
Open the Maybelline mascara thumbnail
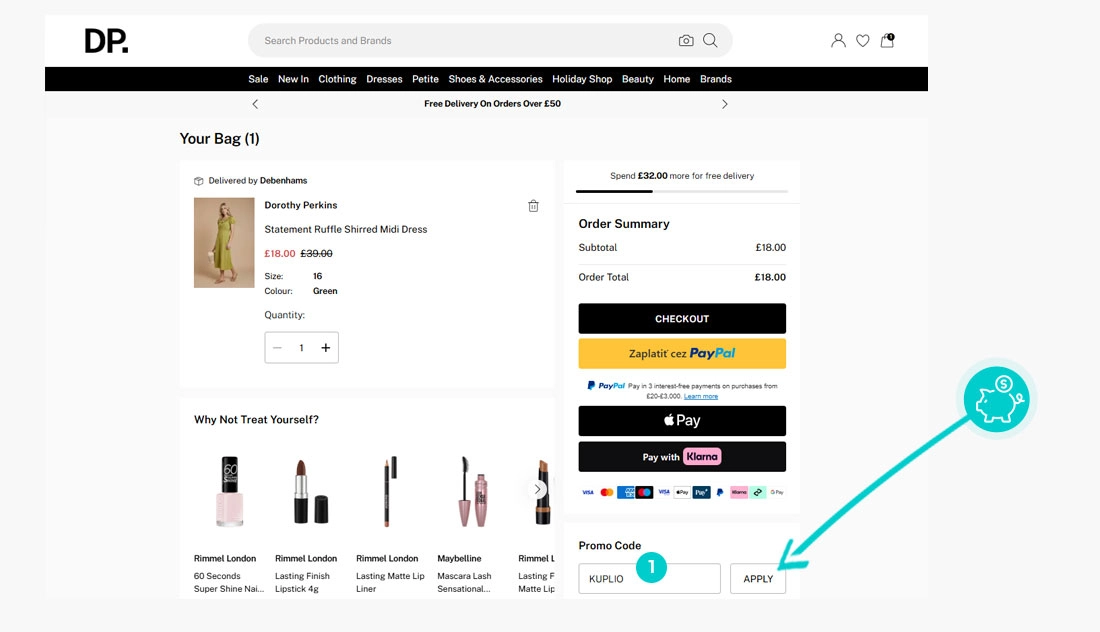tap(473, 491)
